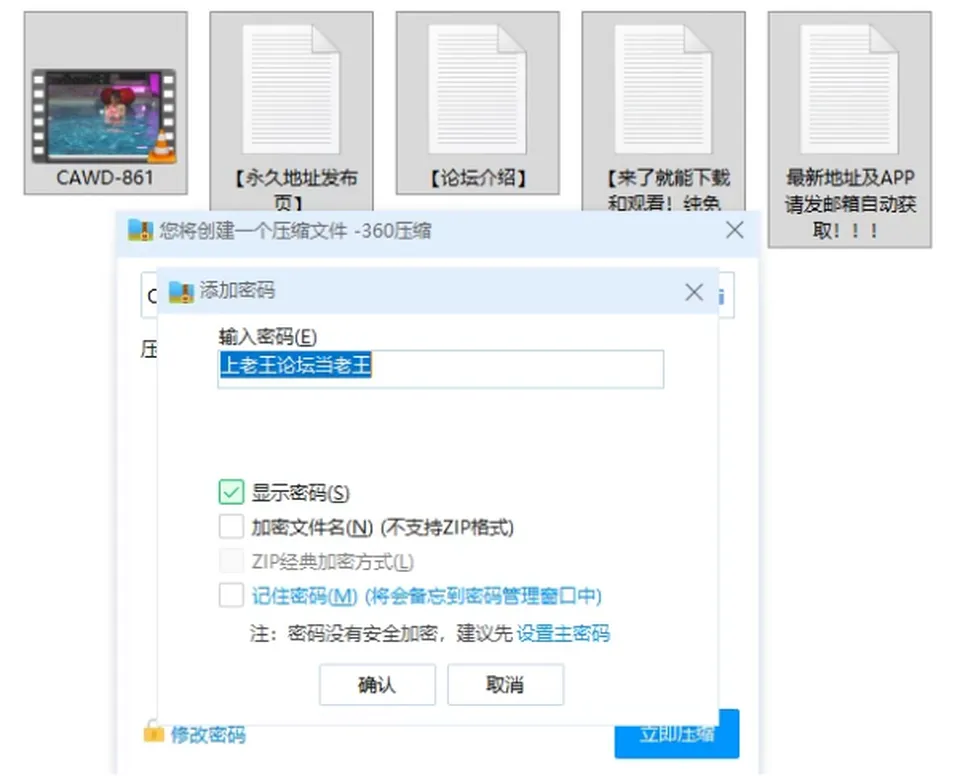This screenshot has width=960, height=776.
Task: Close the 您将创建一个压缩文件 window
Action: click(735, 230)
